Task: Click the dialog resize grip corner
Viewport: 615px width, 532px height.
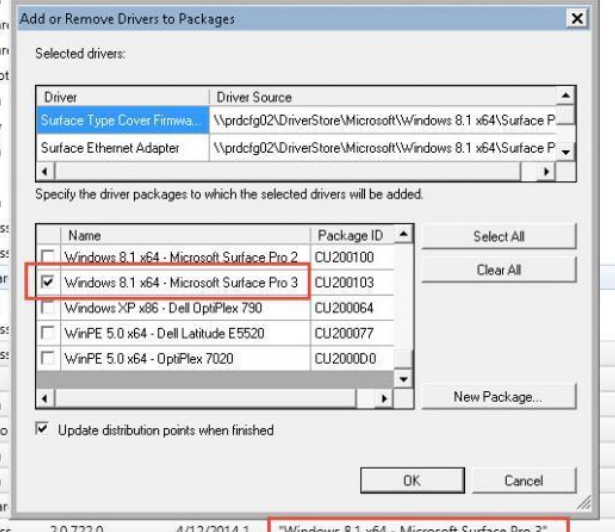Action: click(584, 503)
